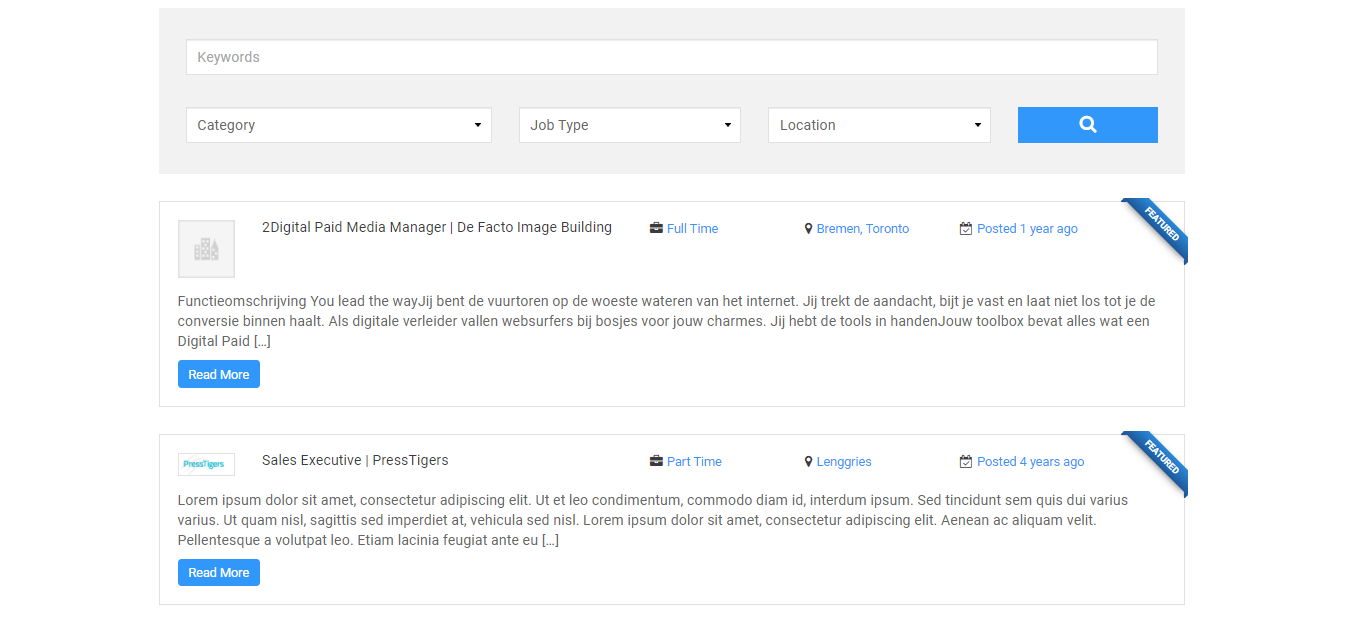Select the Lenggries location link

(844, 461)
